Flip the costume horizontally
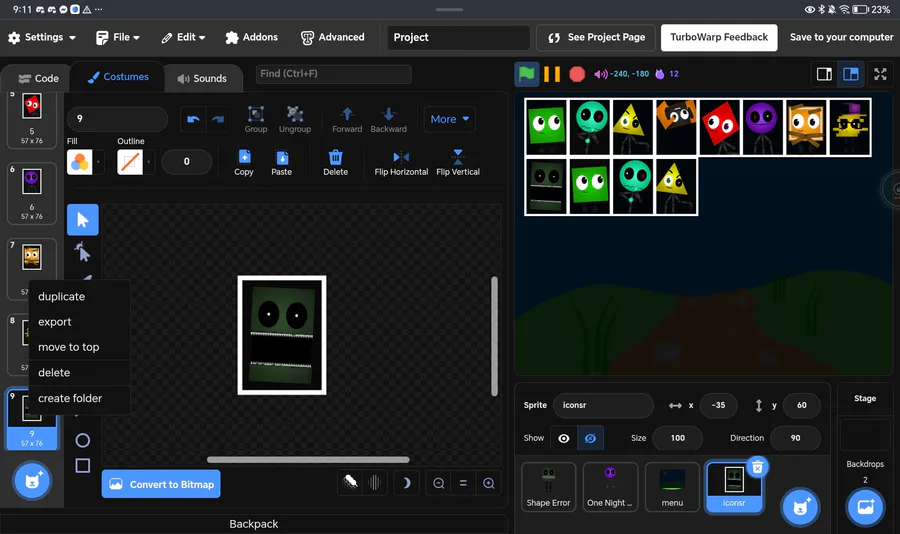900x534 pixels. [x=401, y=162]
